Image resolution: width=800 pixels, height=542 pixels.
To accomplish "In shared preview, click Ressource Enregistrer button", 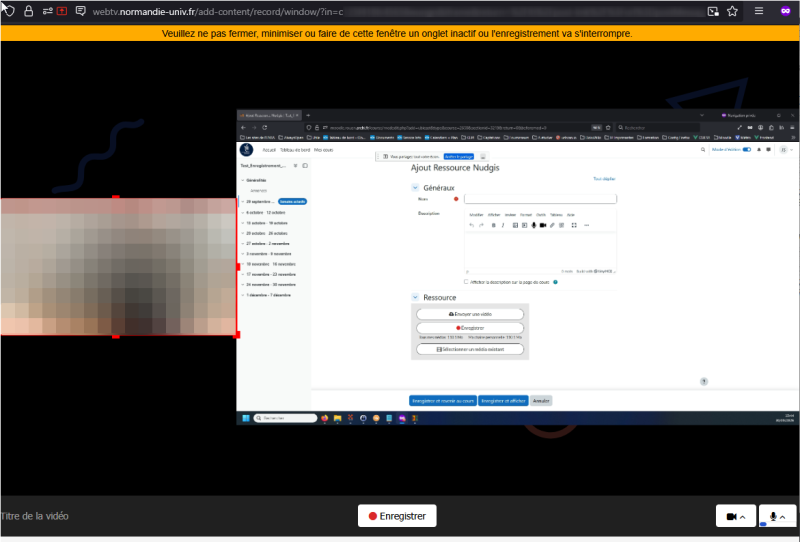I will [x=470, y=328].
